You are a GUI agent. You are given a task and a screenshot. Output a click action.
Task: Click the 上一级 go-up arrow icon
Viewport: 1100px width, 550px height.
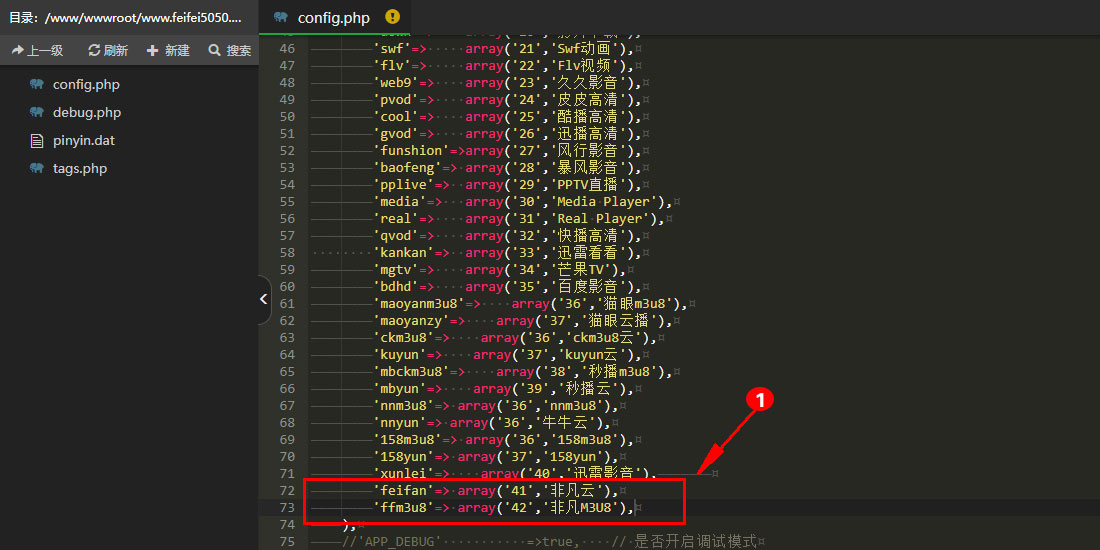click(18, 50)
